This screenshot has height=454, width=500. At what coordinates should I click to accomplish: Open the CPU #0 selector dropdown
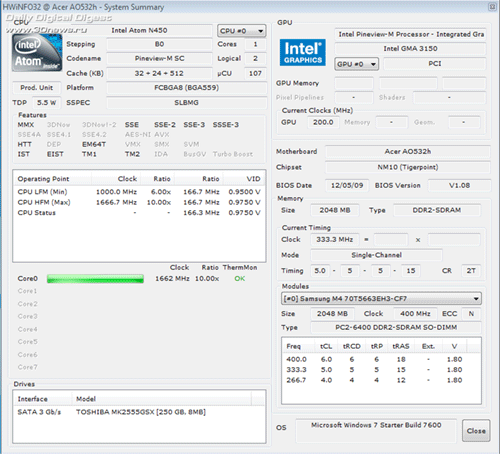point(242,31)
